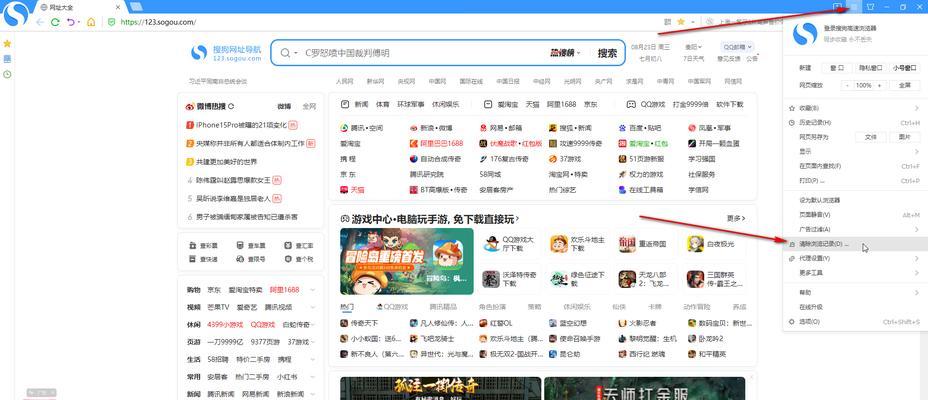928x400 pixels.
Task: Open the QQ邮箱 dropdown
Action: tap(737, 46)
